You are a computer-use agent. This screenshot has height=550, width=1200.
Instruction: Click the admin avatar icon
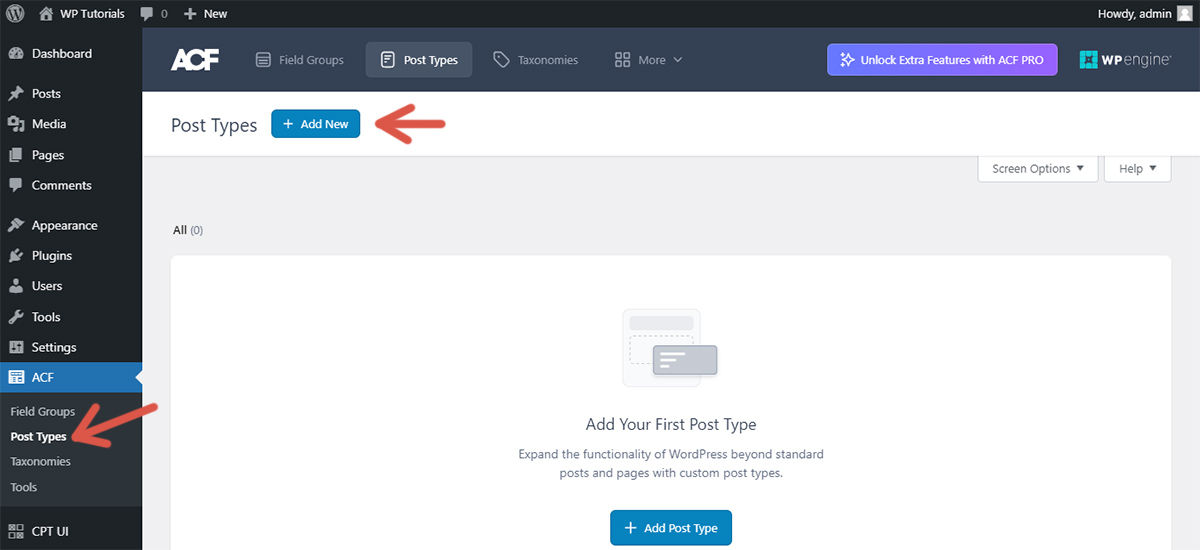pos(1184,13)
